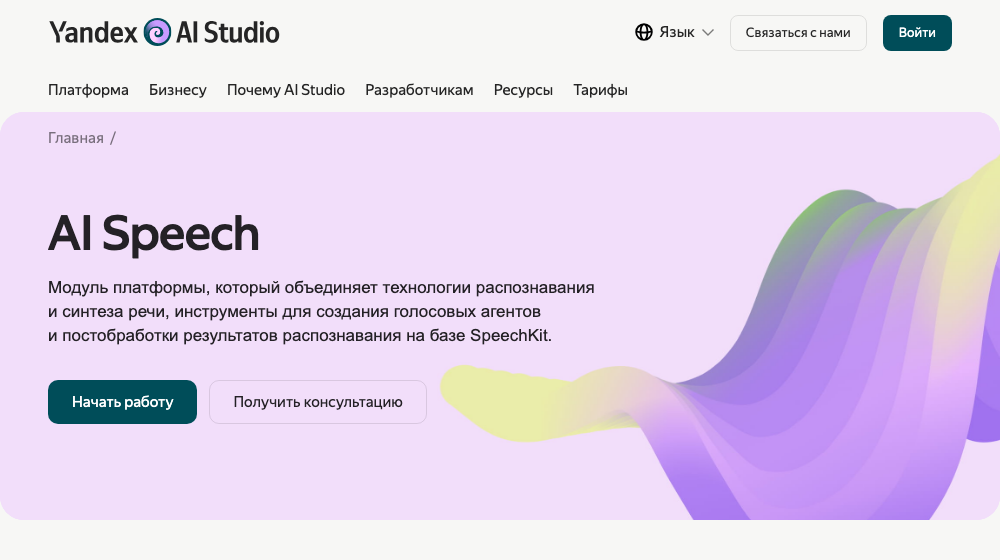Open the Почему AI Studio menu
Image resolution: width=1000 pixels, height=560 pixels.
click(286, 90)
